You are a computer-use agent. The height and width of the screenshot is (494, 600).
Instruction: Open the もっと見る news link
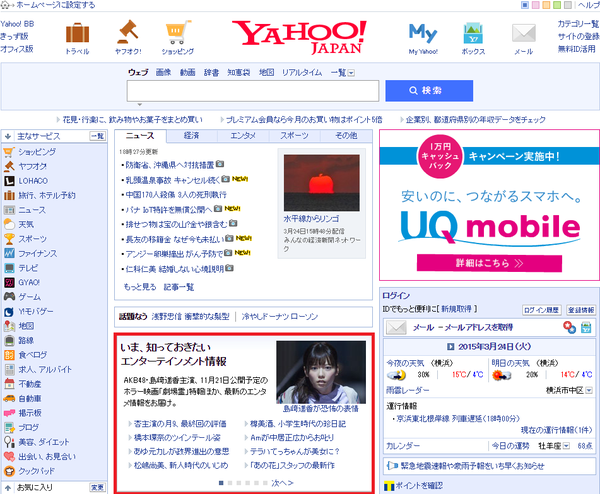pyautogui.click(x=140, y=287)
